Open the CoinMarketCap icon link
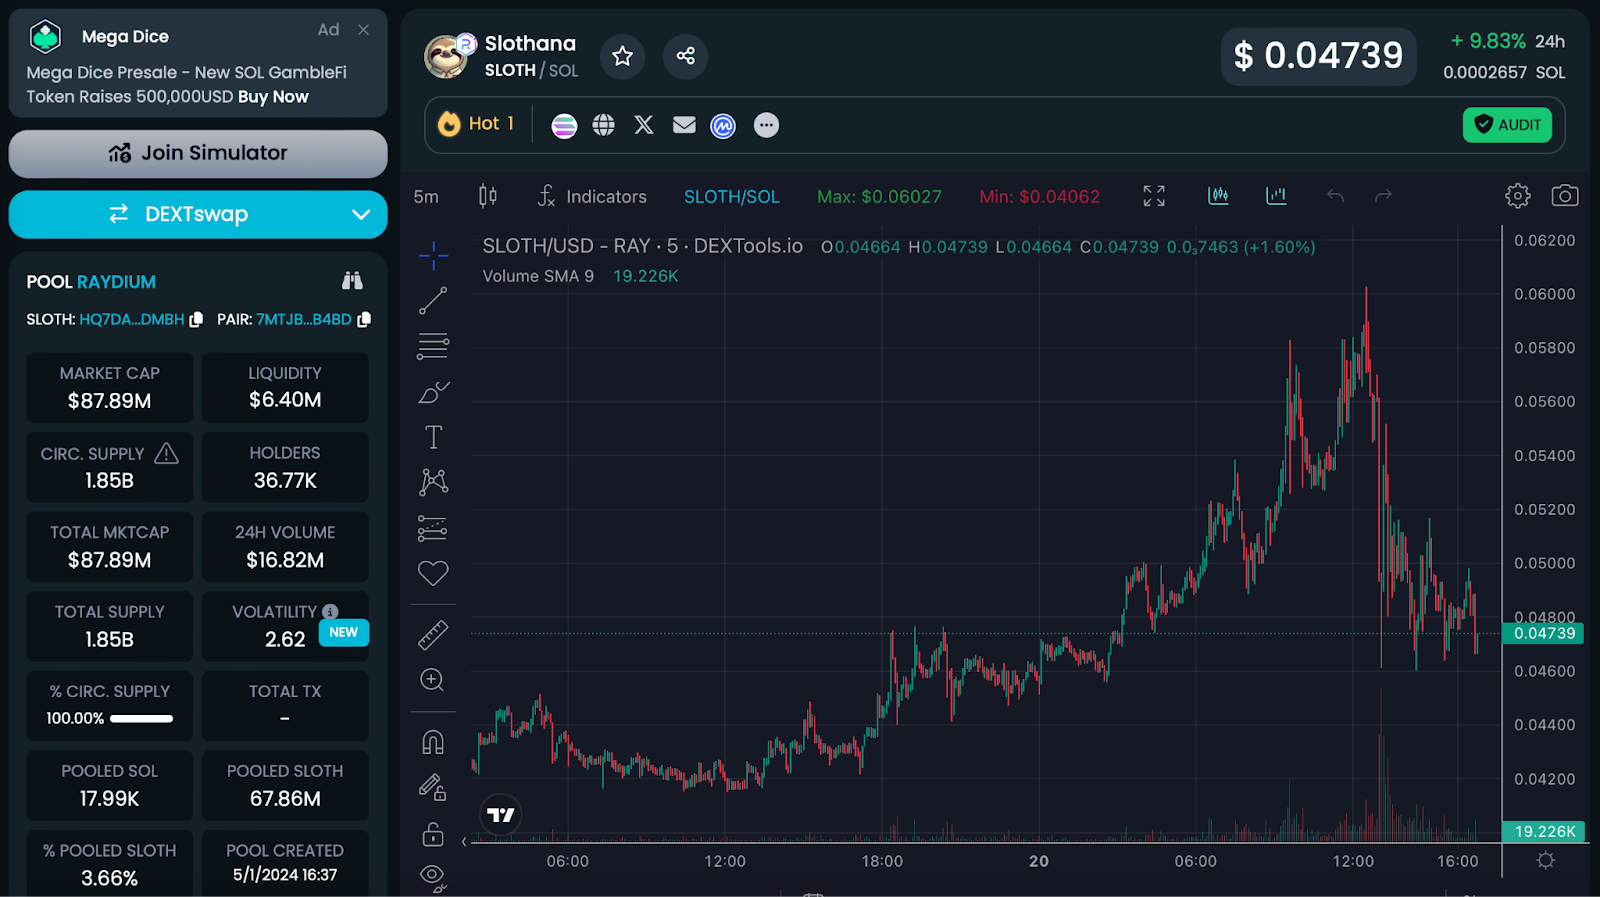This screenshot has height=897, width=1600. point(723,125)
